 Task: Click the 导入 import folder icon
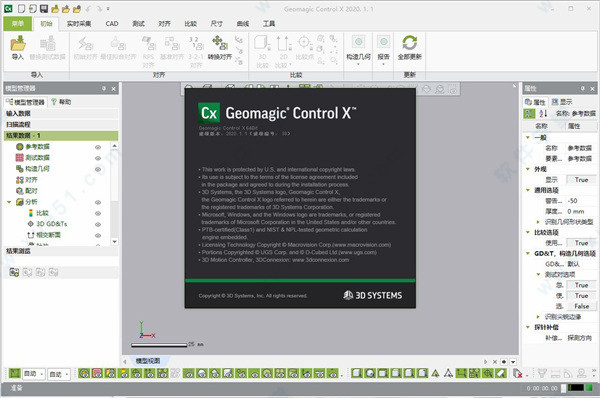[18, 44]
